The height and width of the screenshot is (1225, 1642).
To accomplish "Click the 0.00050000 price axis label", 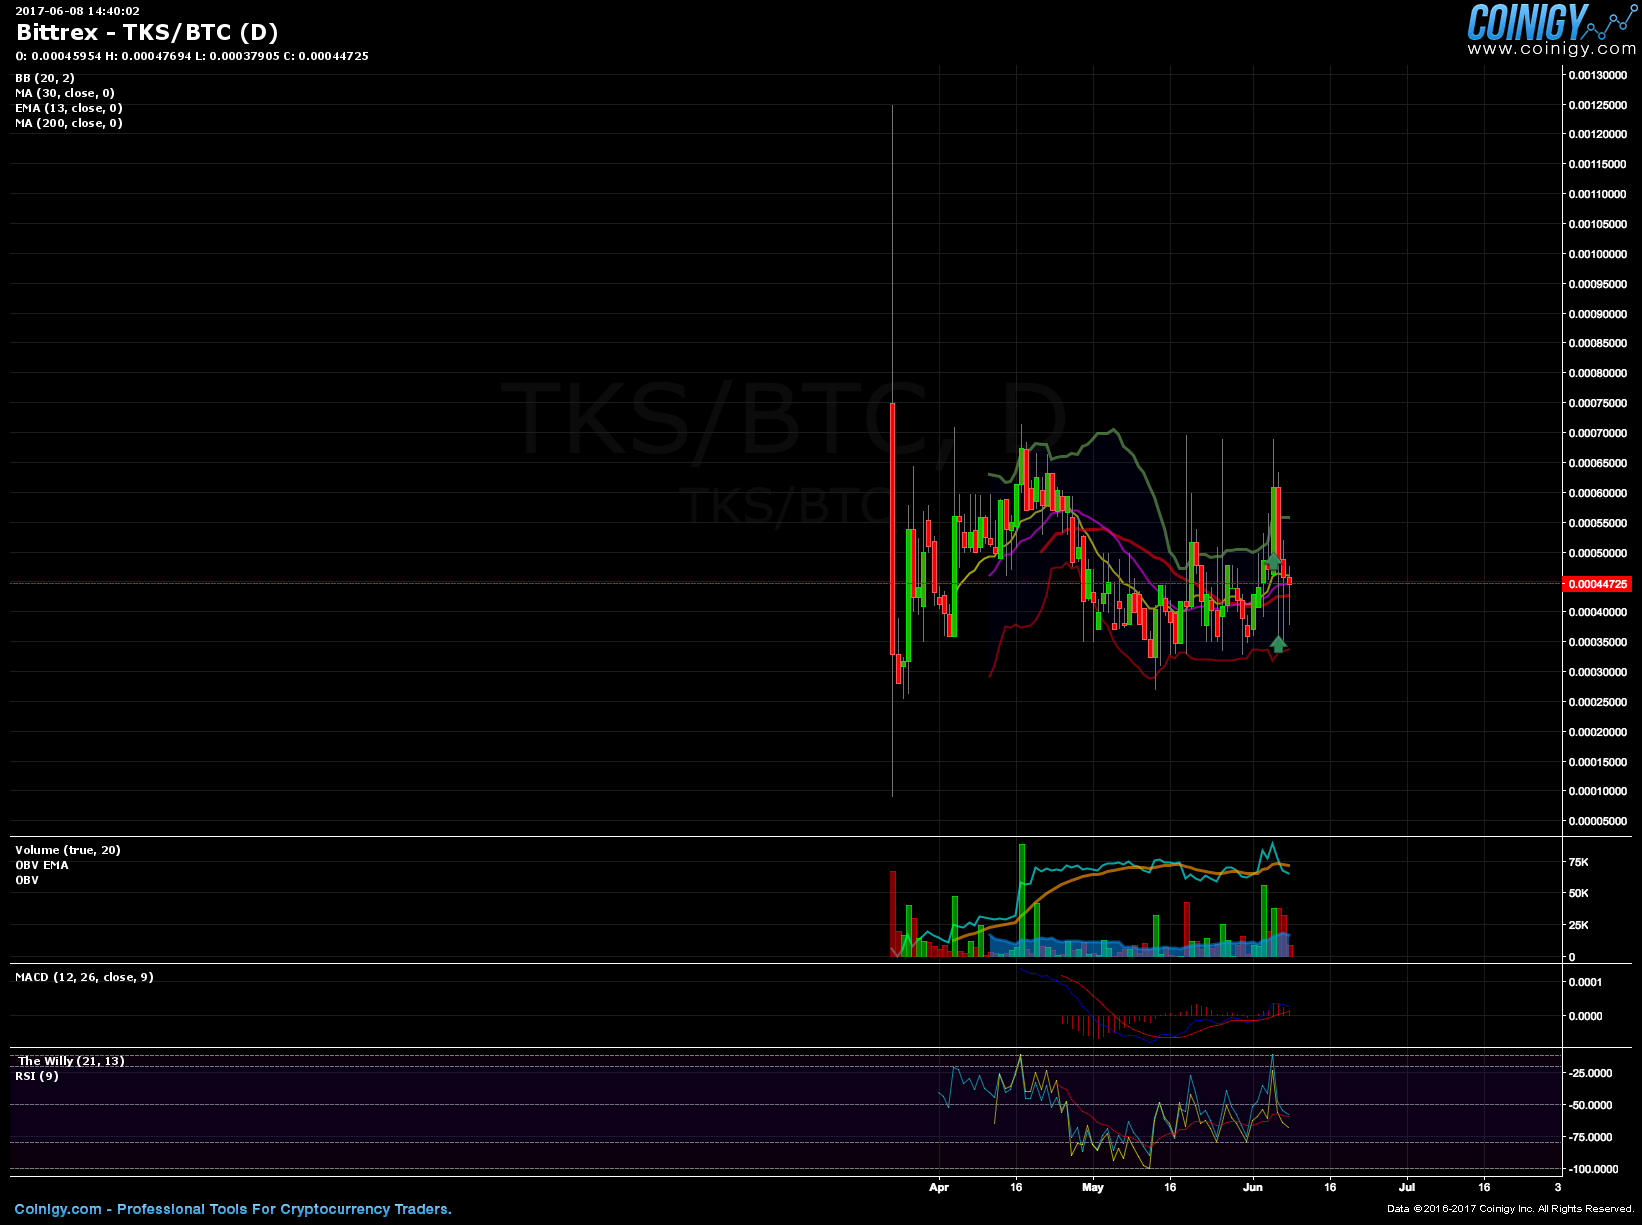I will (x=1597, y=553).
